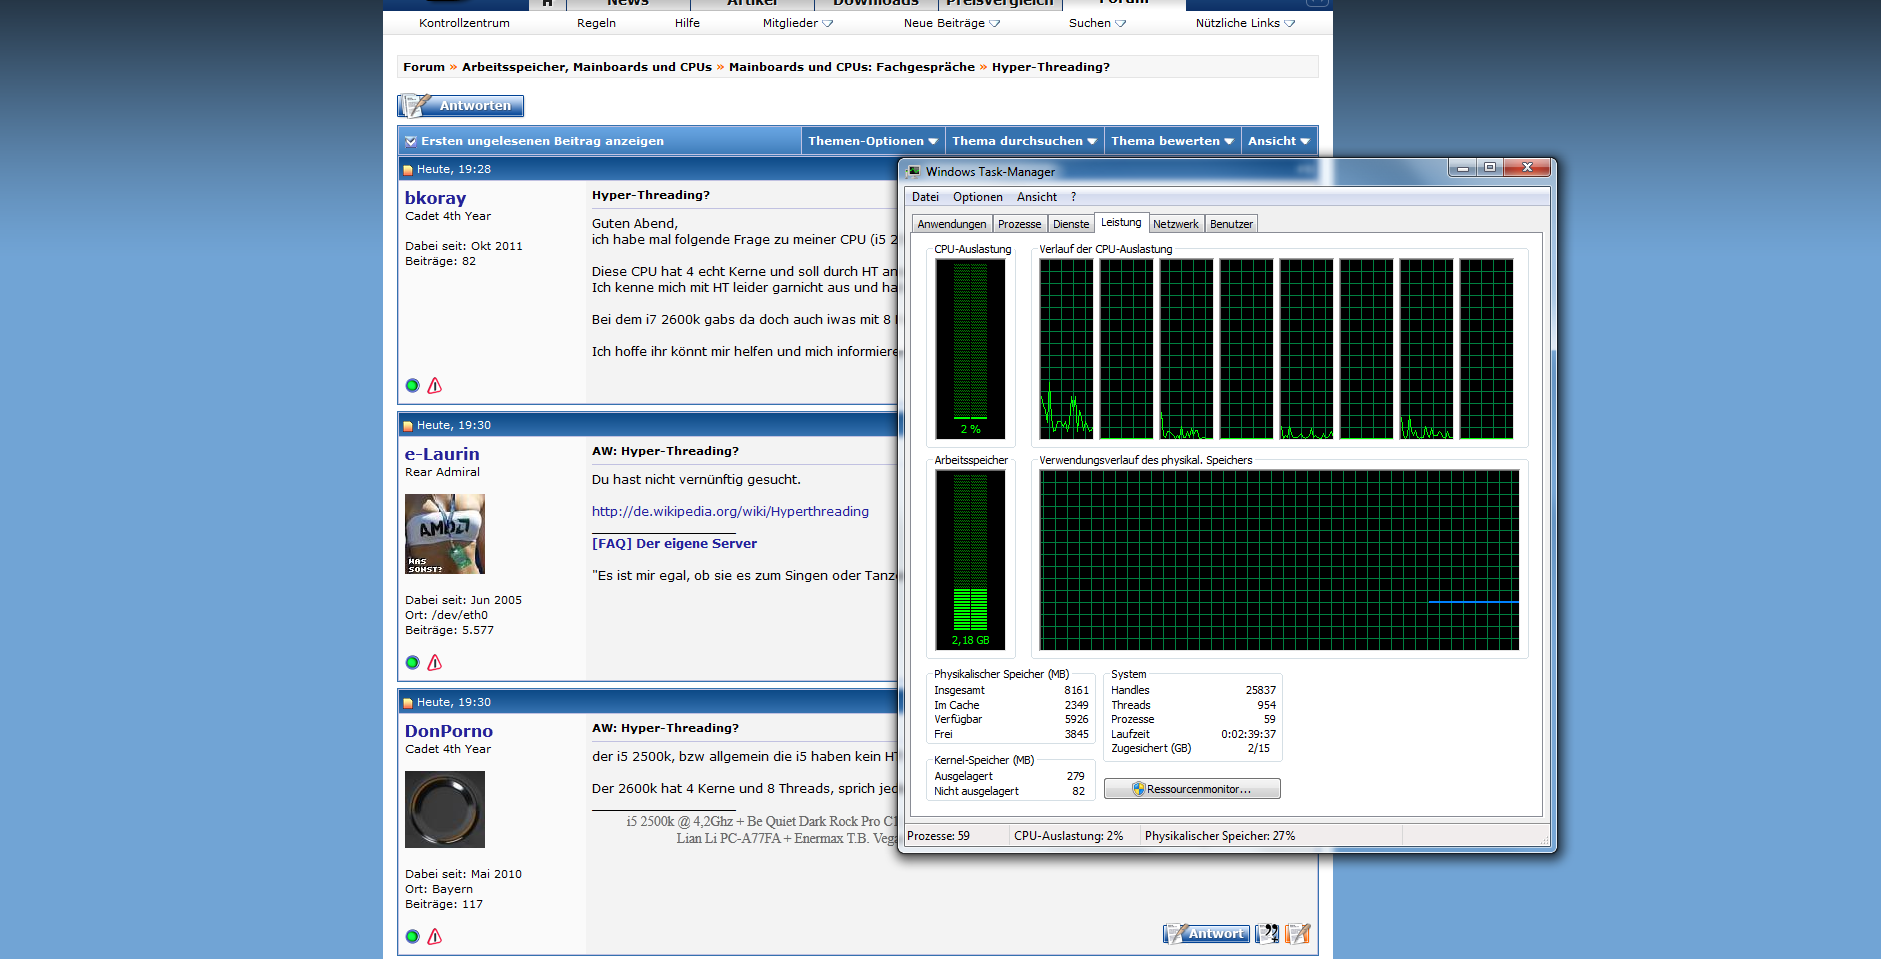1881x959 pixels.
Task: Open the ? help menu in Task Manager
Action: pos(1073,197)
